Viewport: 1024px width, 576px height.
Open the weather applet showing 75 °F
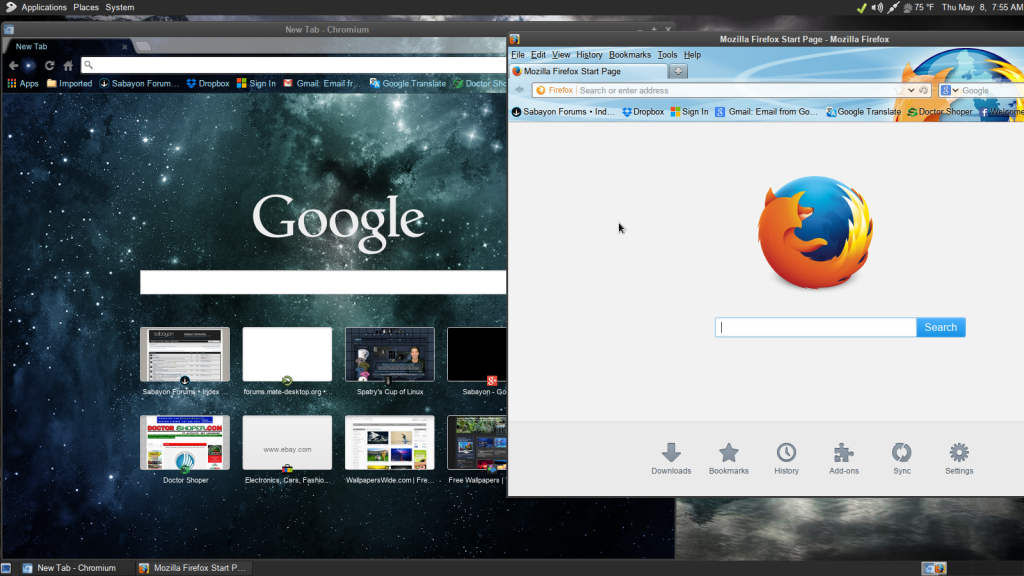click(919, 7)
